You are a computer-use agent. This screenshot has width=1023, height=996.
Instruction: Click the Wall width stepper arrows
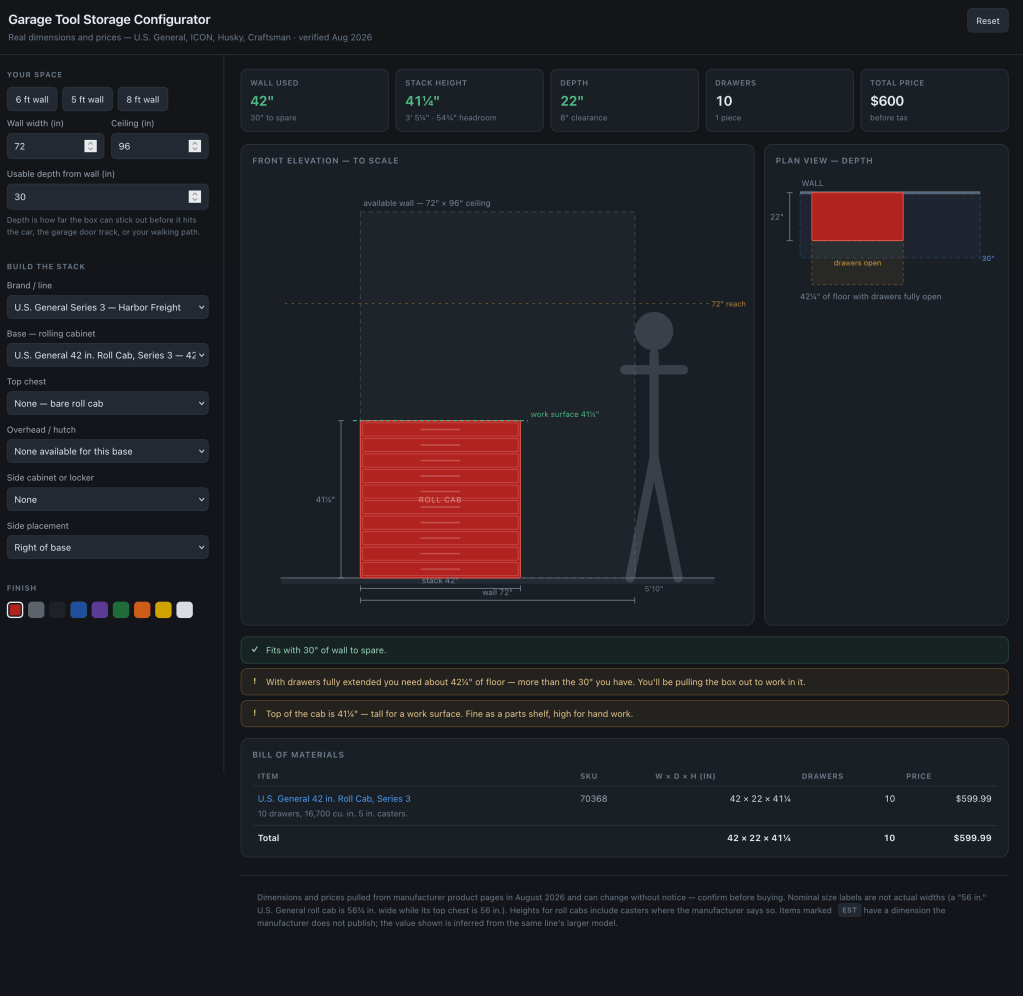(91, 146)
